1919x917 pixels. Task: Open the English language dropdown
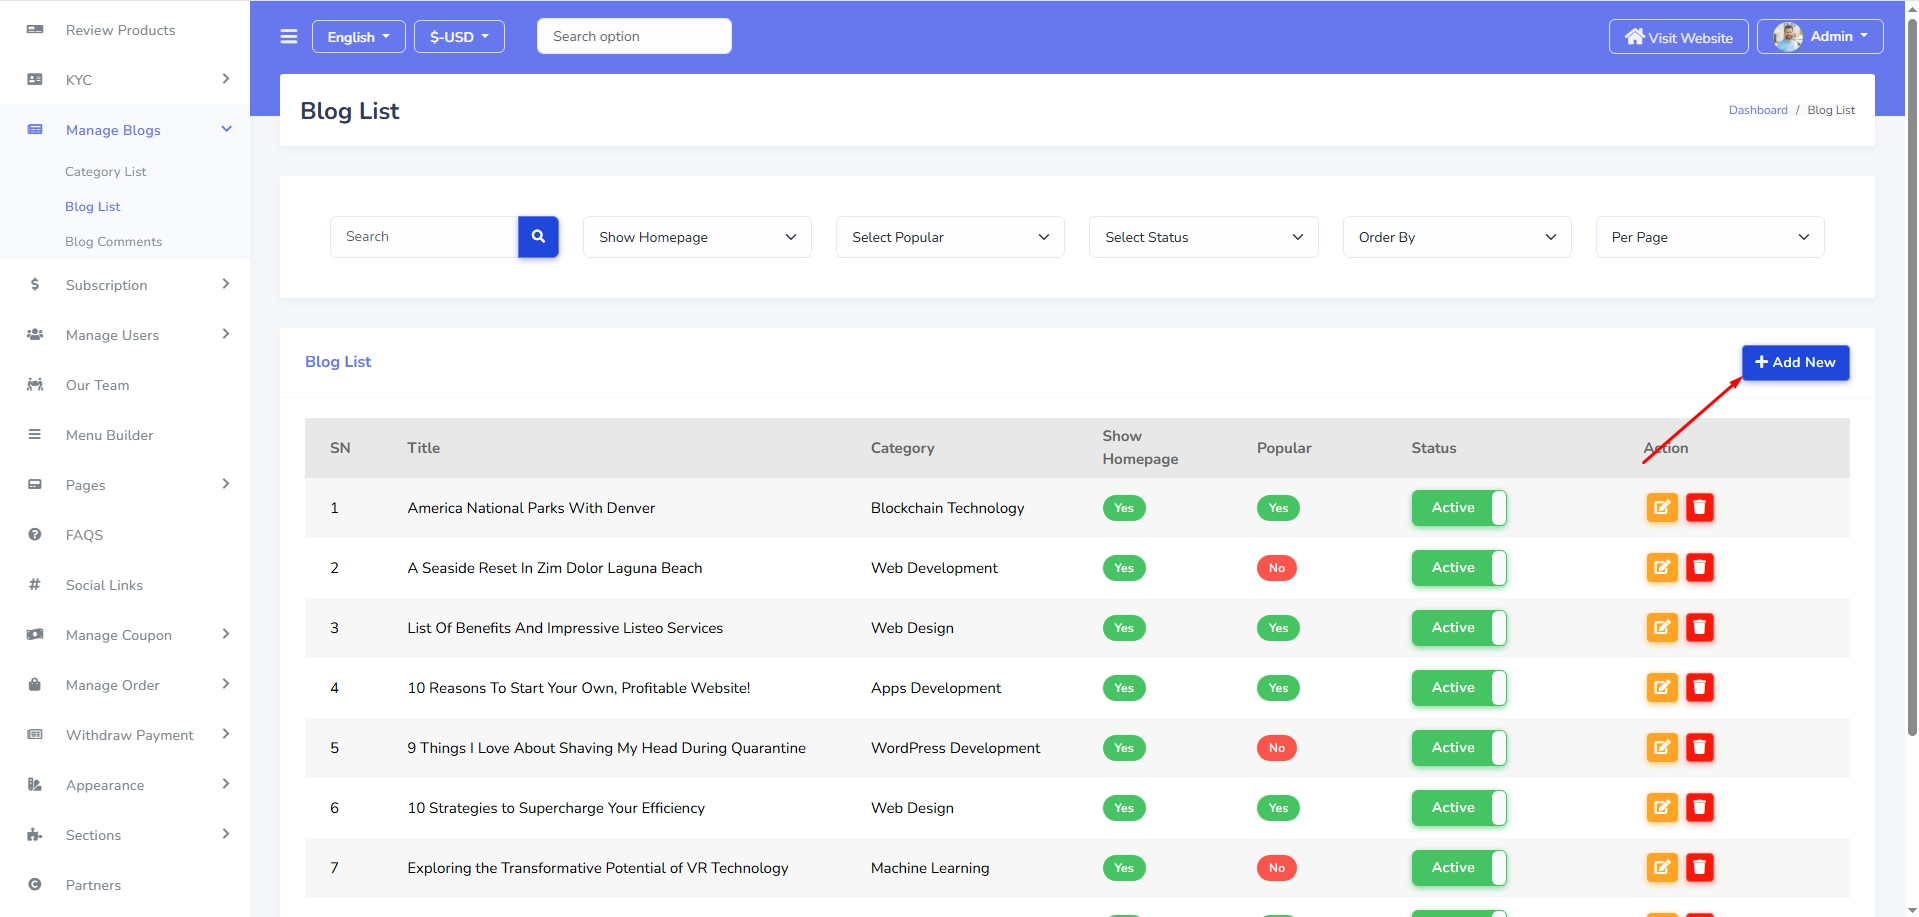pyautogui.click(x=358, y=37)
